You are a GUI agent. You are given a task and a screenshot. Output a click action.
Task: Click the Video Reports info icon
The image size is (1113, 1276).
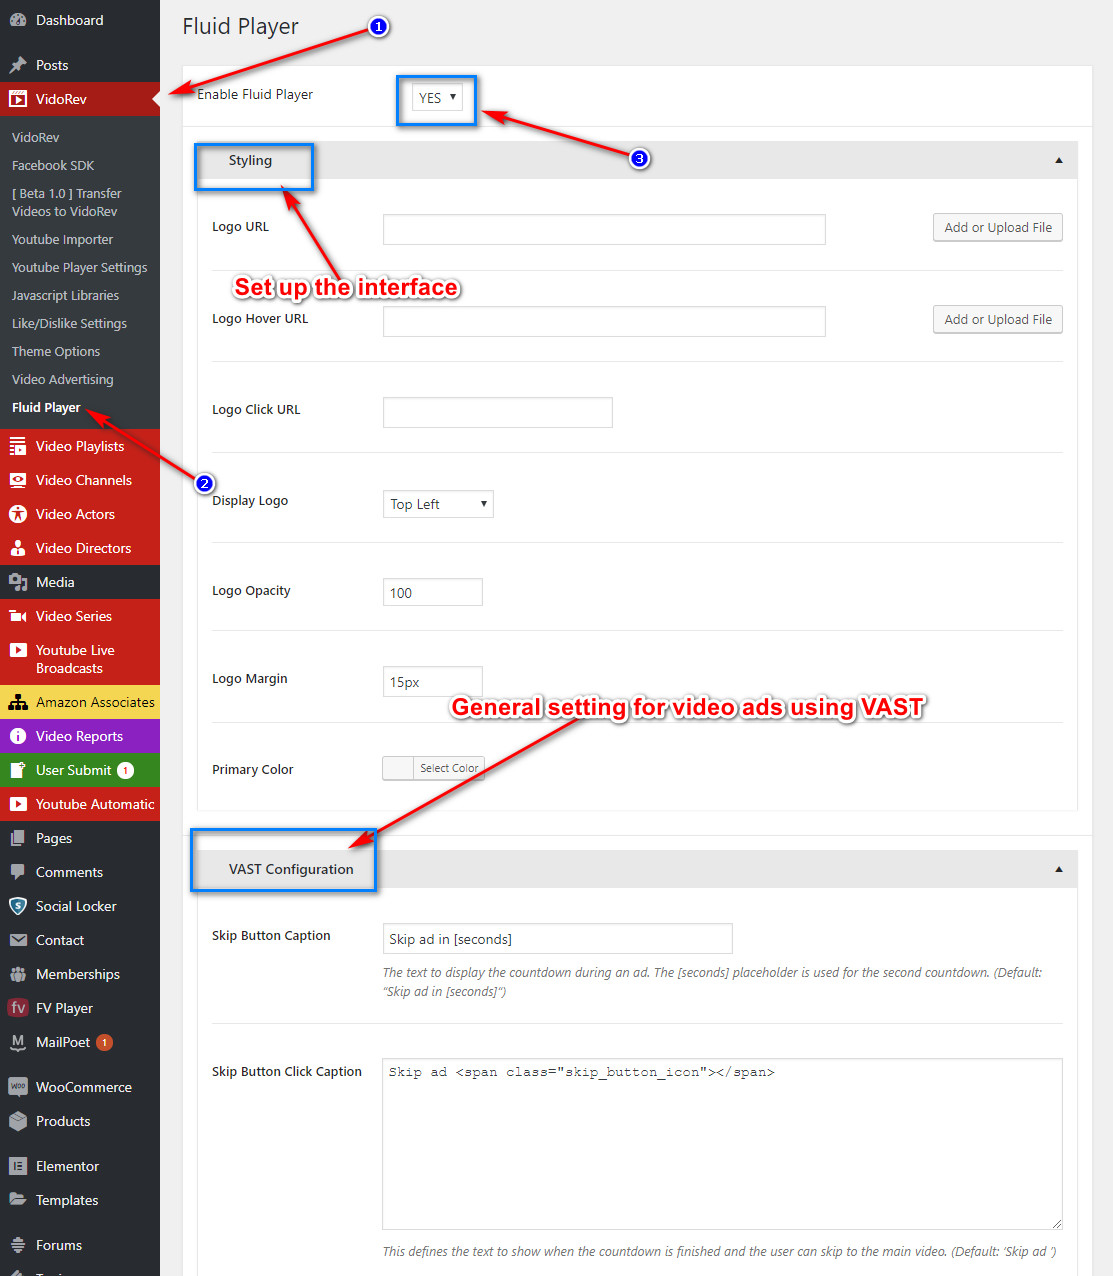point(18,736)
